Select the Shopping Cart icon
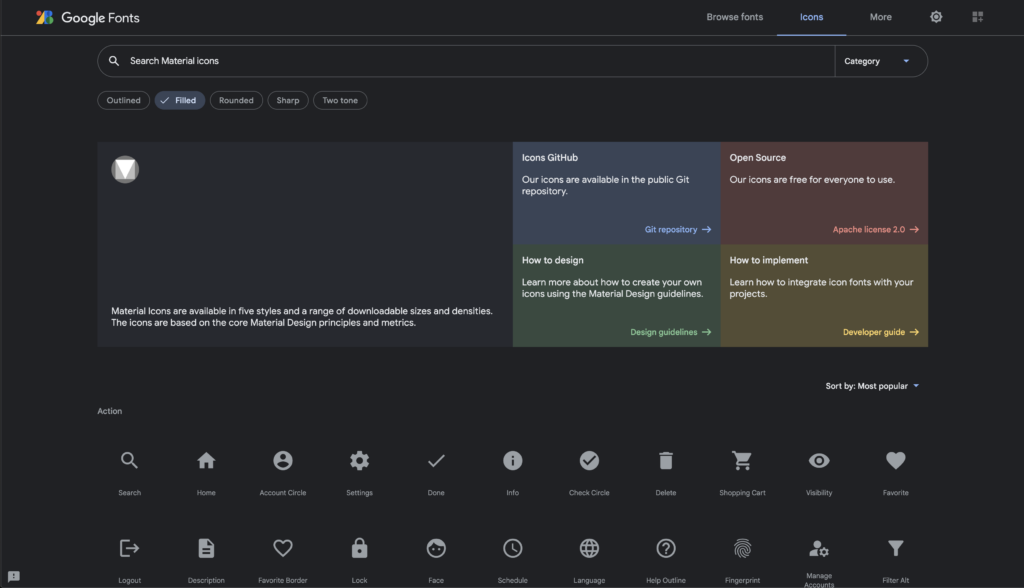This screenshot has width=1024, height=588. tap(742, 461)
